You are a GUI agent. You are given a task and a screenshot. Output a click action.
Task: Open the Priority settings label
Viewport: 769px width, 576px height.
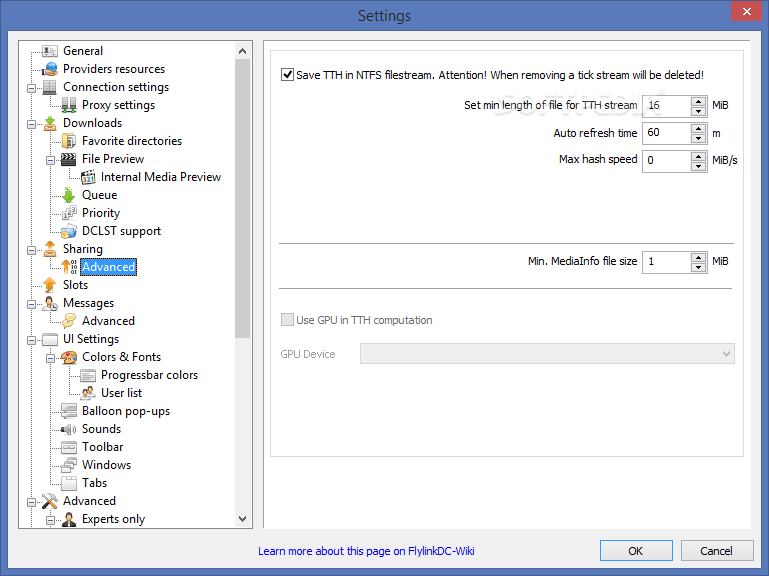101,213
